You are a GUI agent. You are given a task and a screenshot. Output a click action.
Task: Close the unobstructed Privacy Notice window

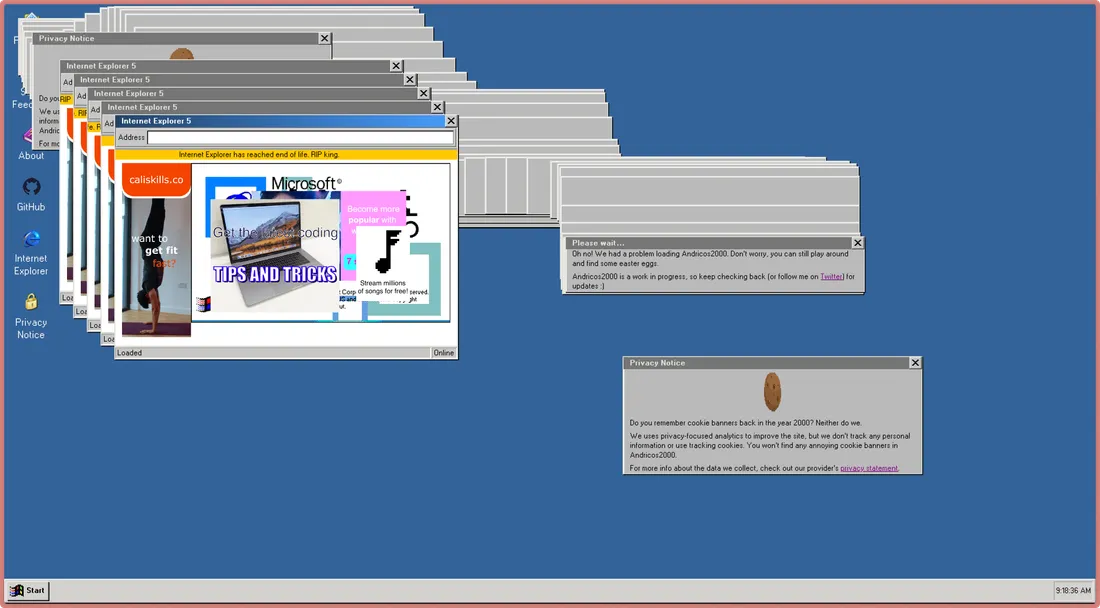915,363
